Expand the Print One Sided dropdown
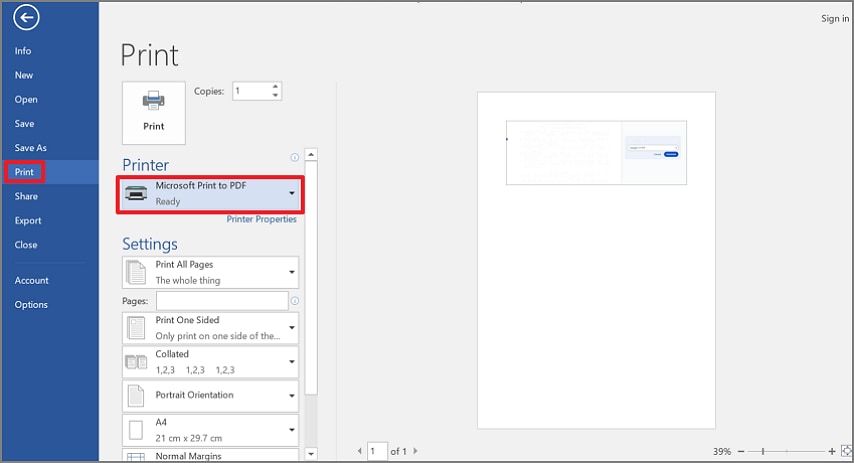The height and width of the screenshot is (463, 854). pyautogui.click(x=210, y=328)
